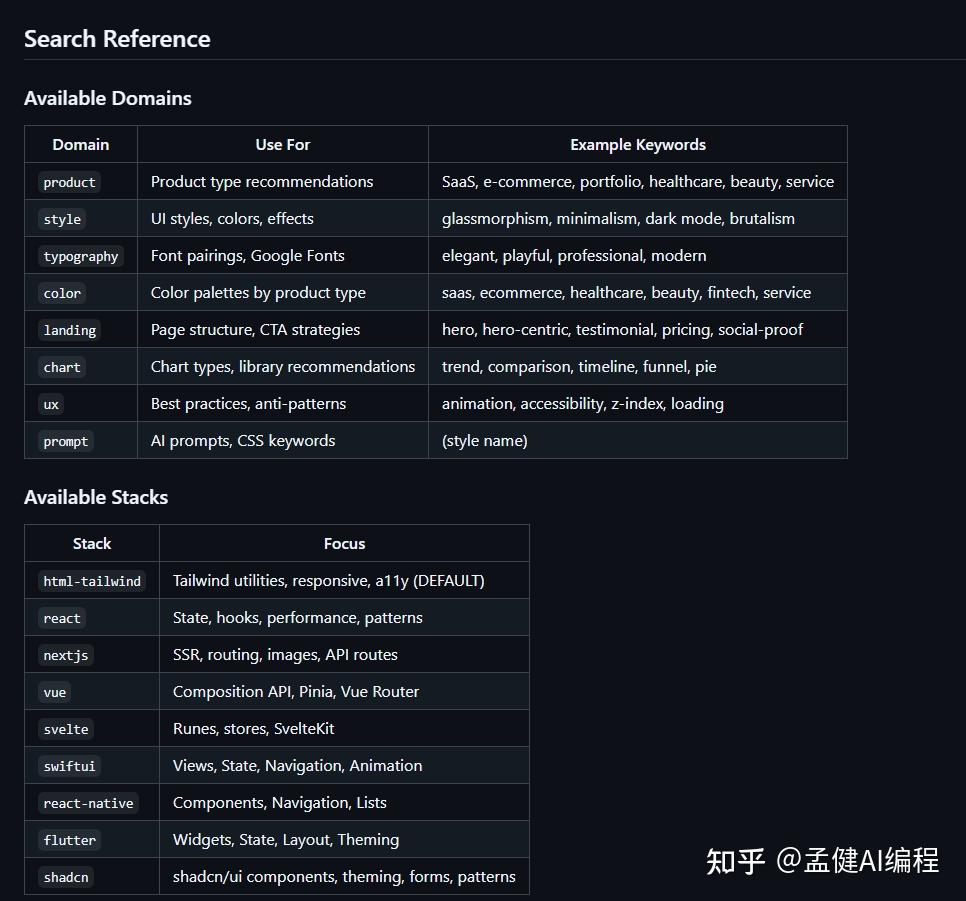Select the 'chart' domain code tag
Viewport: 966px width, 901px height.
point(62,367)
